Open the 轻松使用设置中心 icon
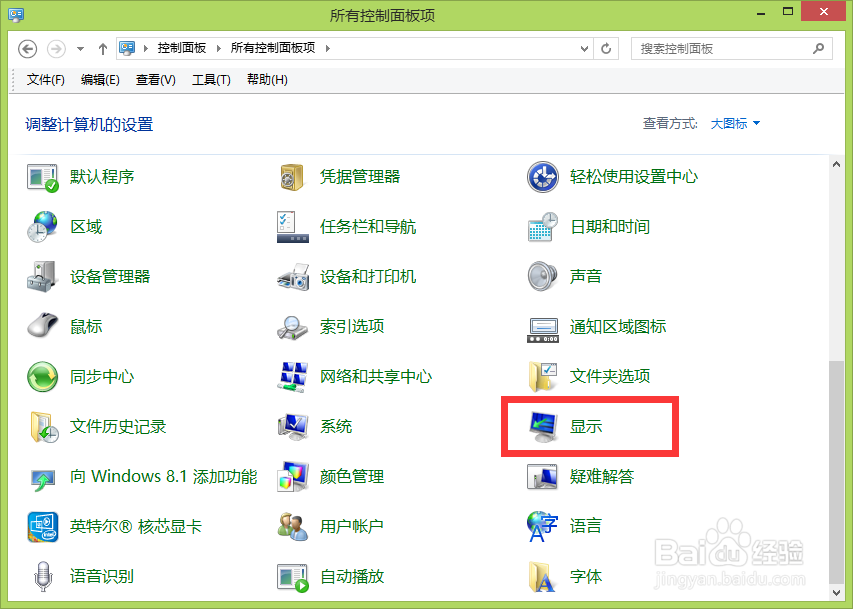853x609 pixels. (x=542, y=177)
